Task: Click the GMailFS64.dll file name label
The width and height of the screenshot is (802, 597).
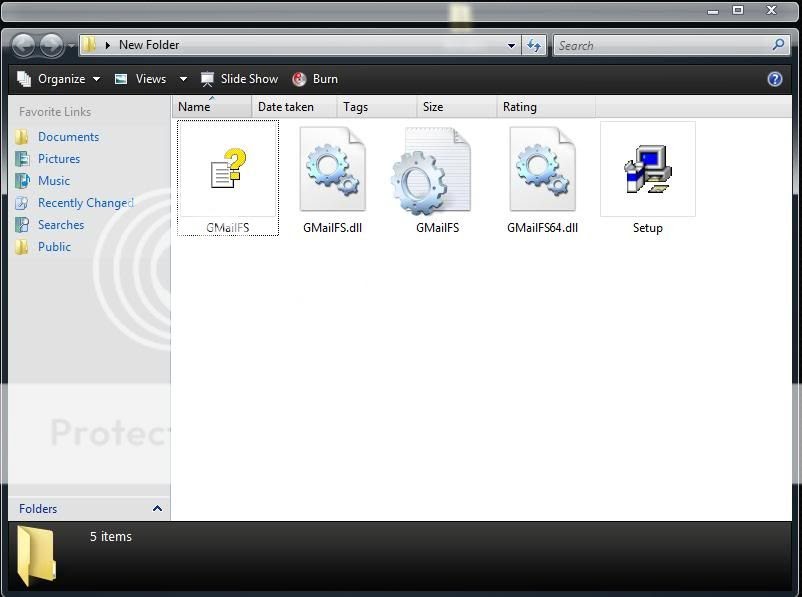Action: click(543, 228)
